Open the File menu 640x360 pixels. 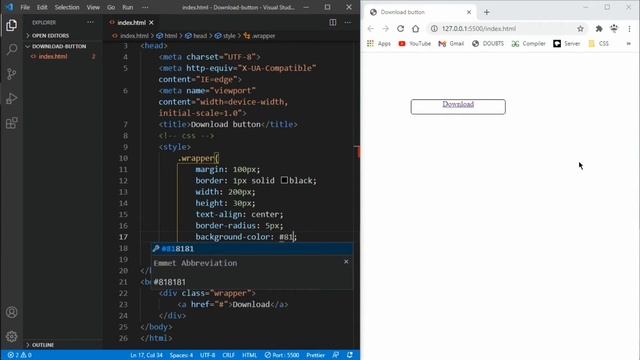(x=25, y=7)
